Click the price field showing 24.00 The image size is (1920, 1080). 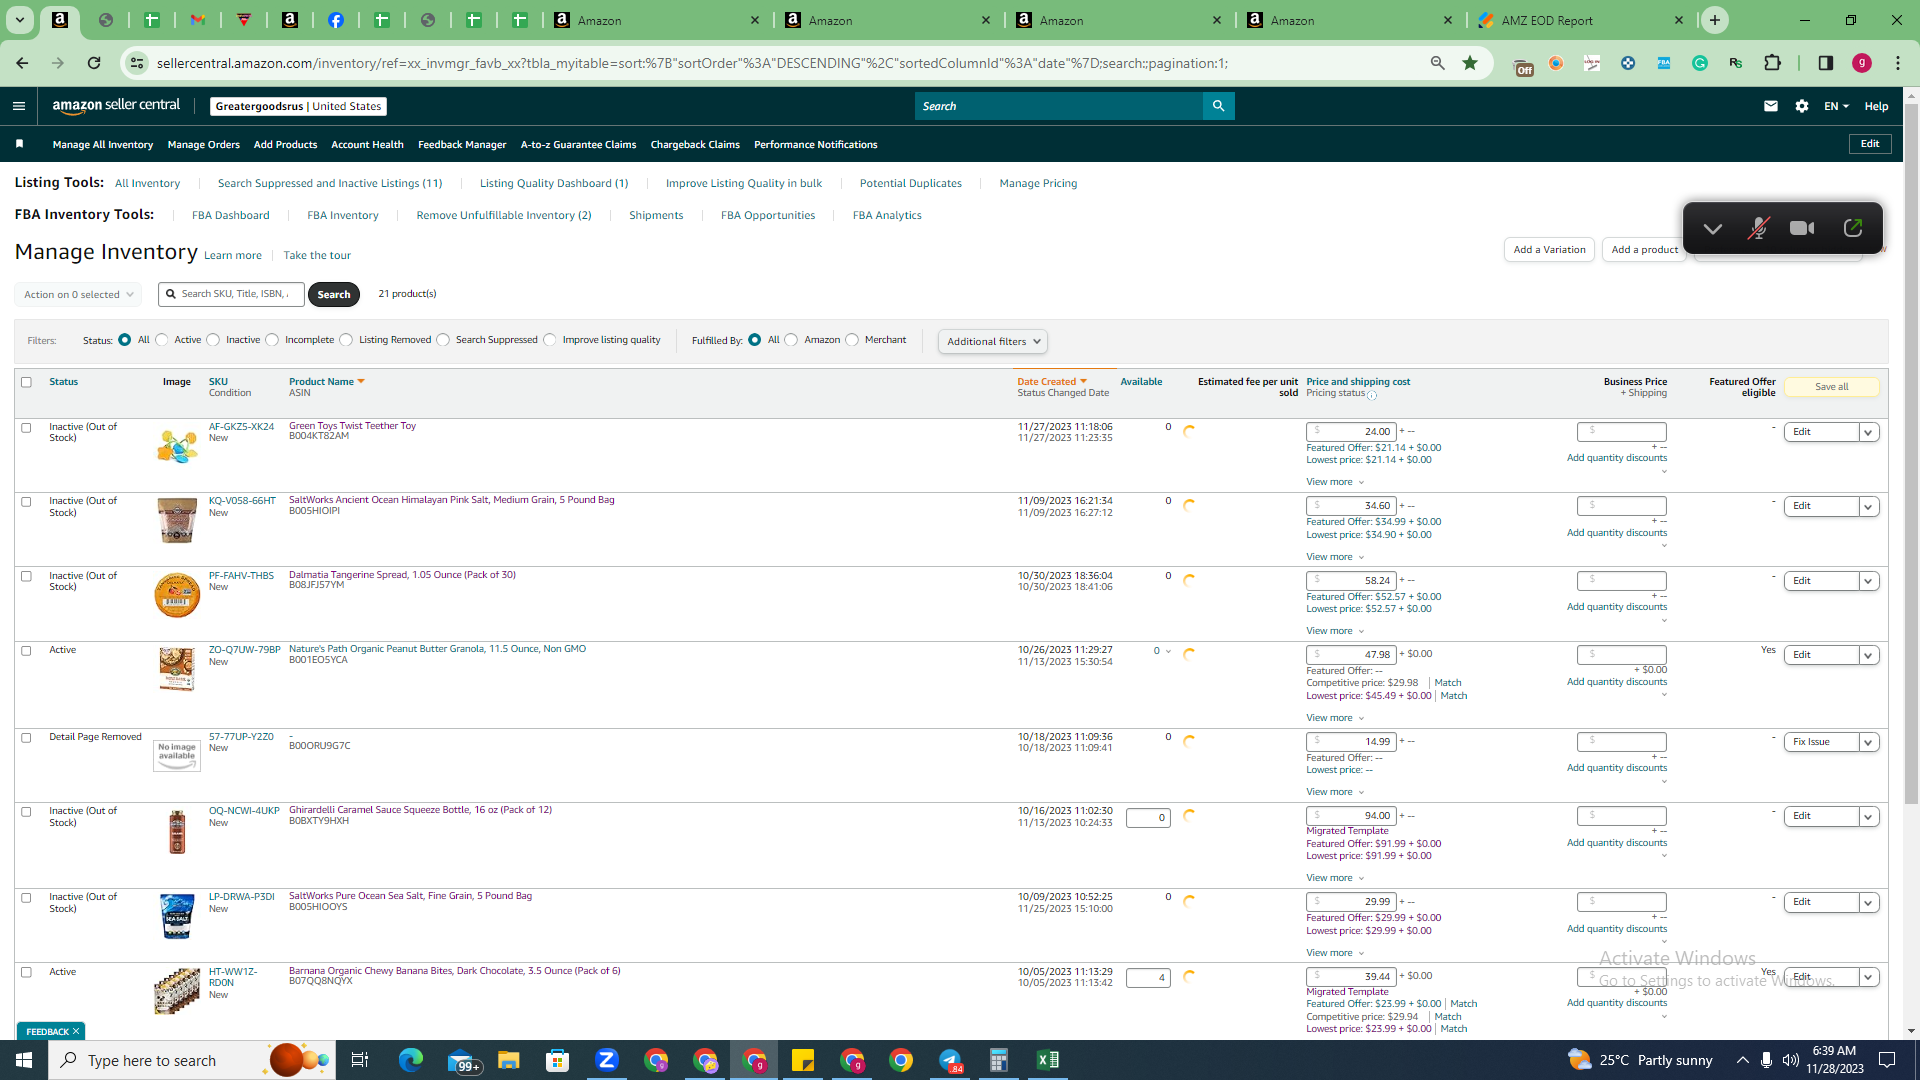click(1350, 432)
